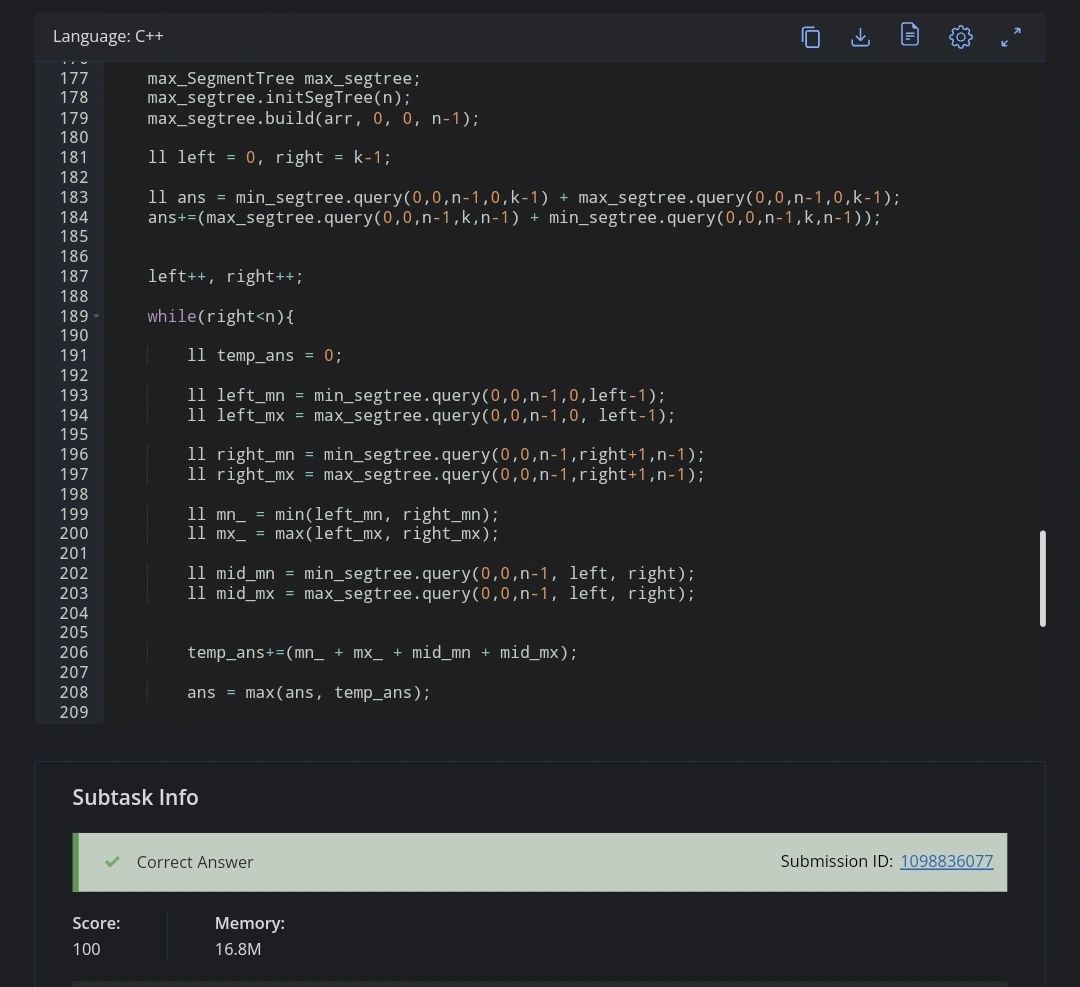Click the 'll ans = min_segtree.query' line
1080x987 pixels.
523,197
